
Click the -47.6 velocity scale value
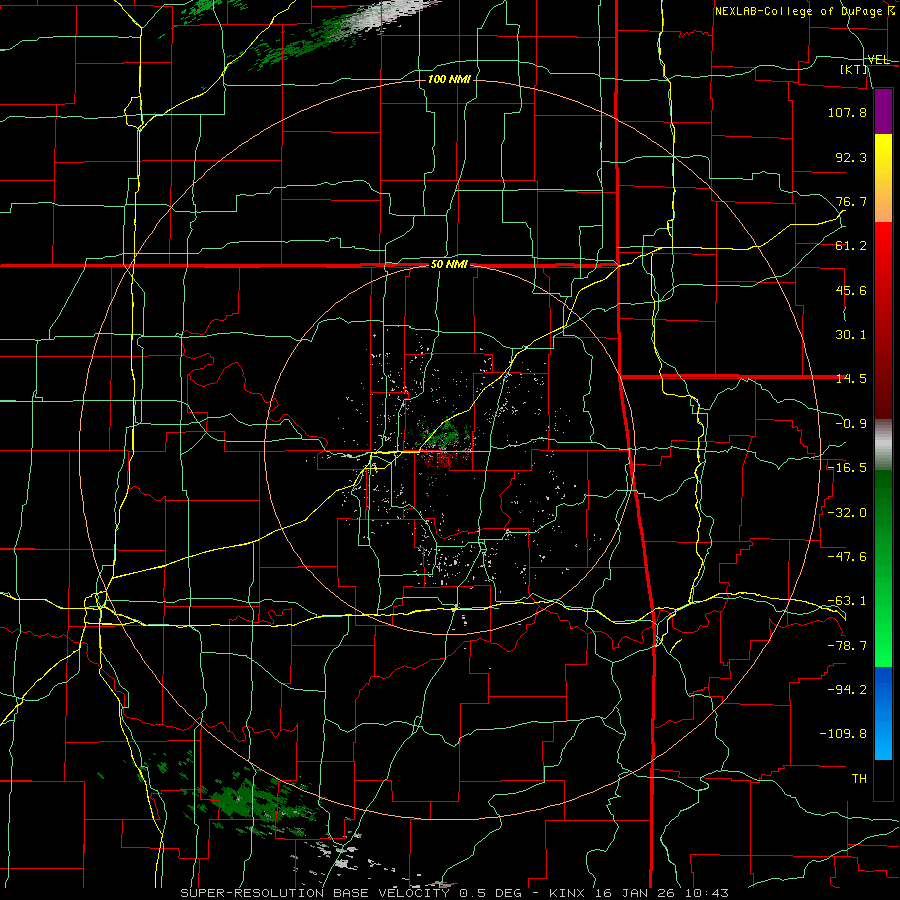point(847,557)
